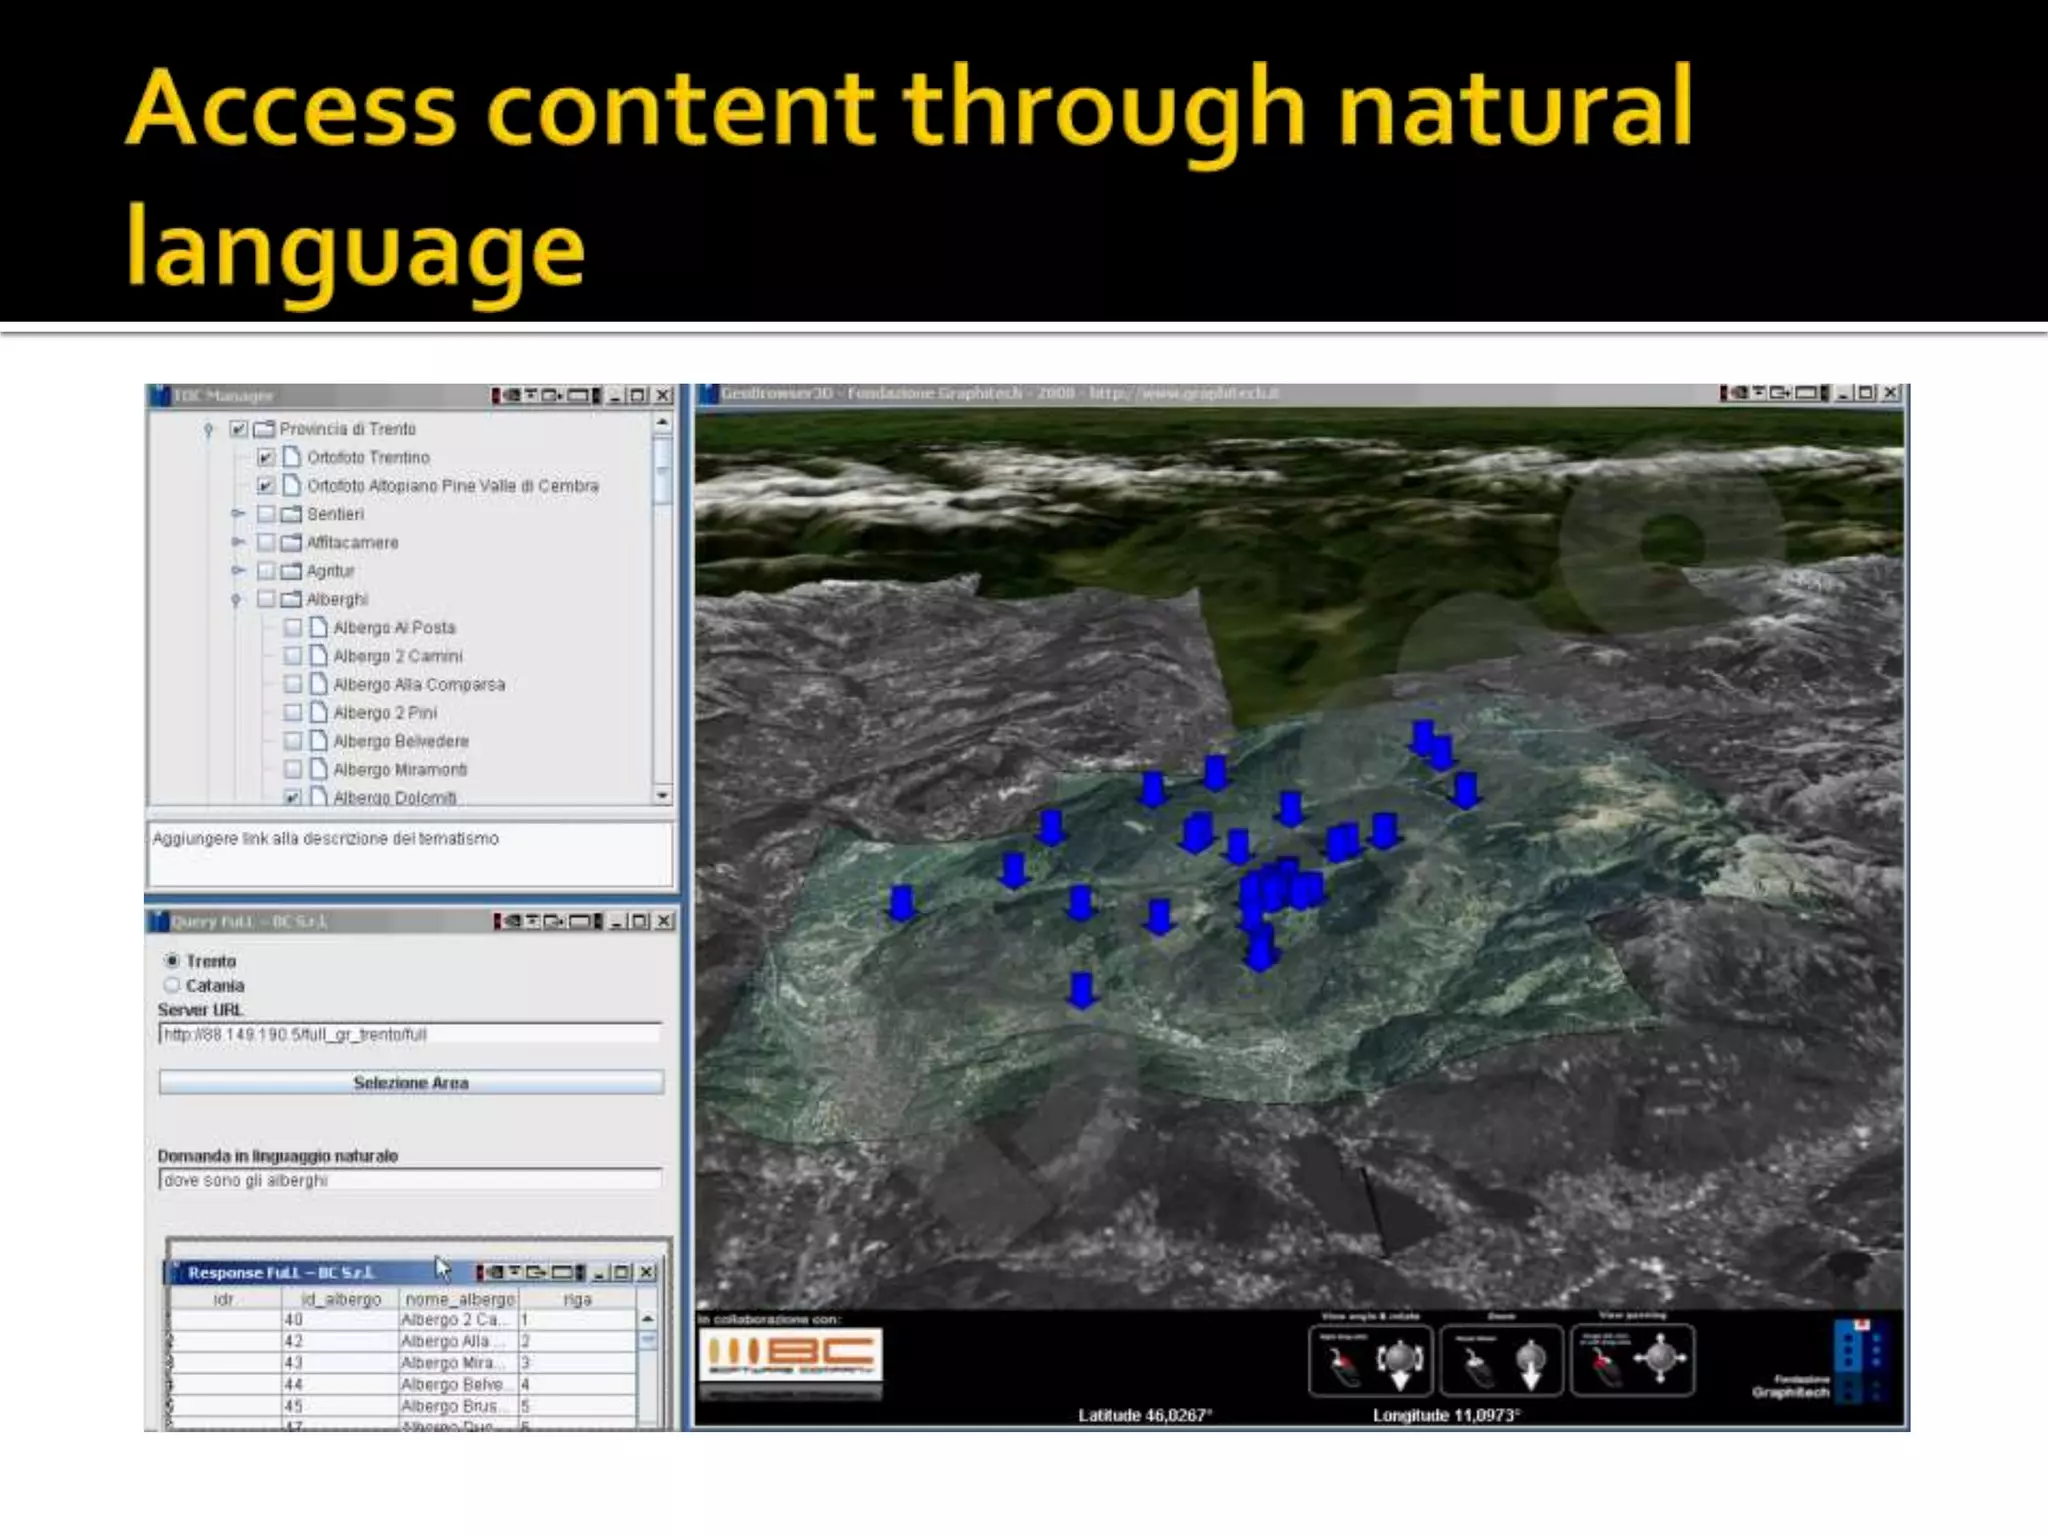Click the Sentieri folder icon
2048x1536 pixels.
coord(291,514)
